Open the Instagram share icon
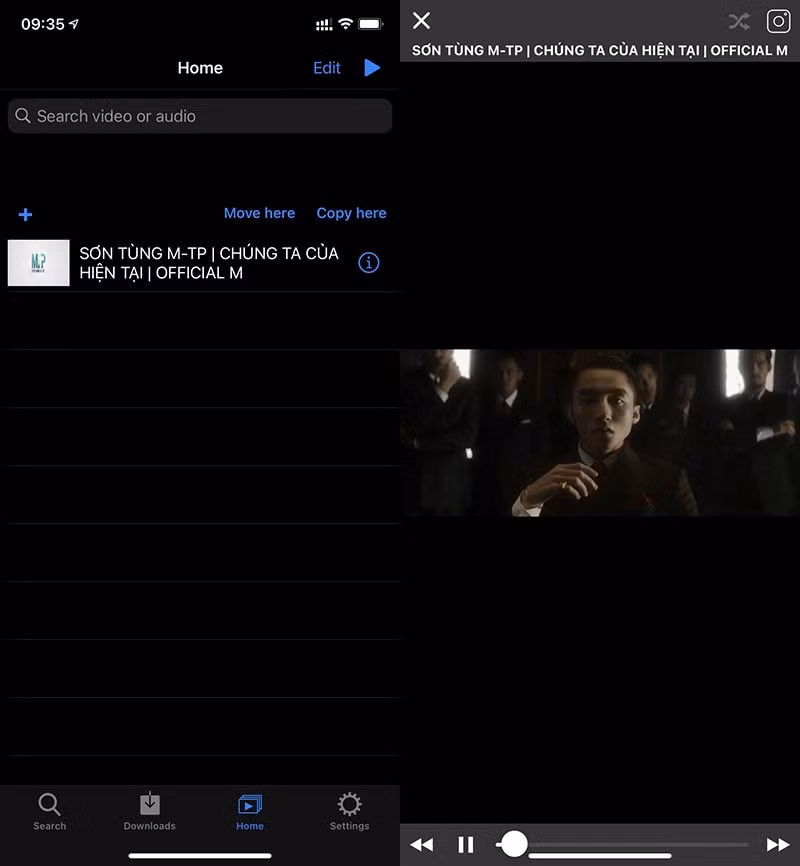This screenshot has height=866, width=800. point(778,22)
